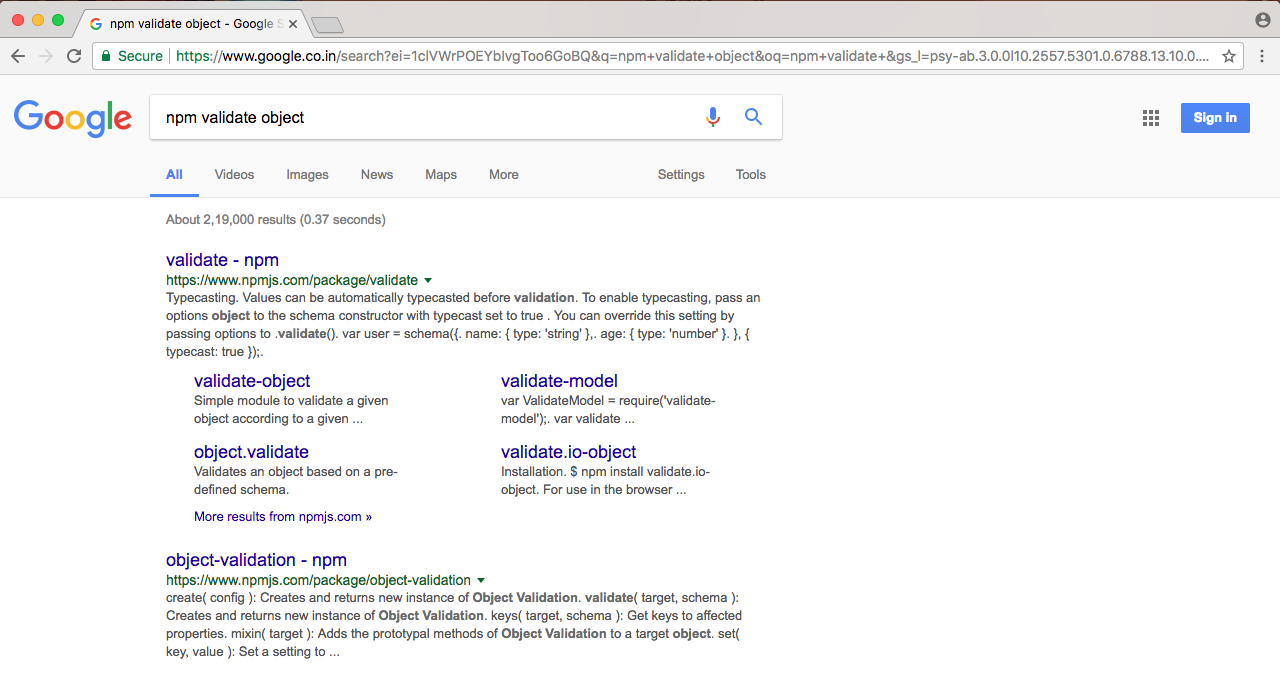
Task: Open a new browser tab
Action: (327, 24)
